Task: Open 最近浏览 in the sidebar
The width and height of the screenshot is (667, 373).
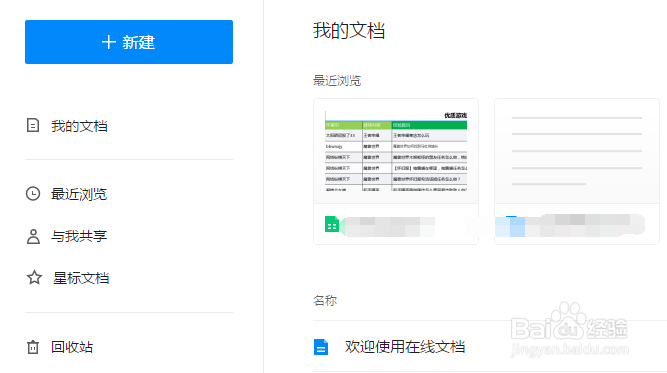Action: pos(79,194)
